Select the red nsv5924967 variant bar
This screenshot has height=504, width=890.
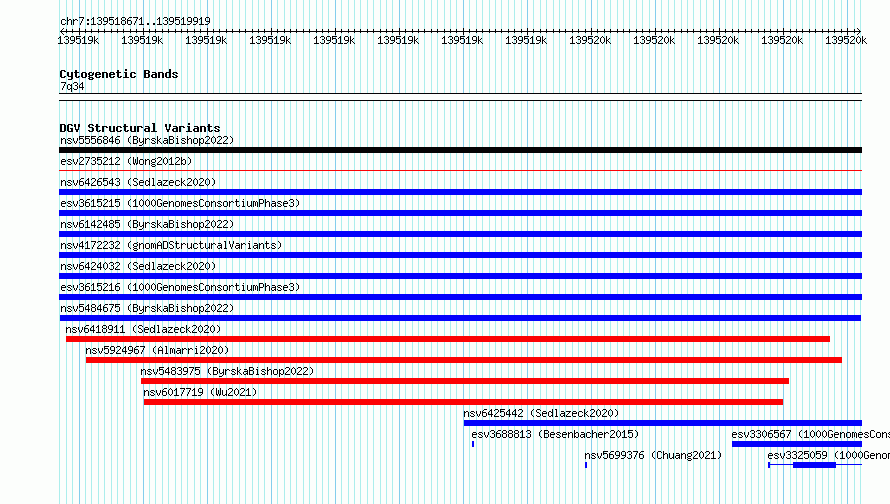point(464,360)
